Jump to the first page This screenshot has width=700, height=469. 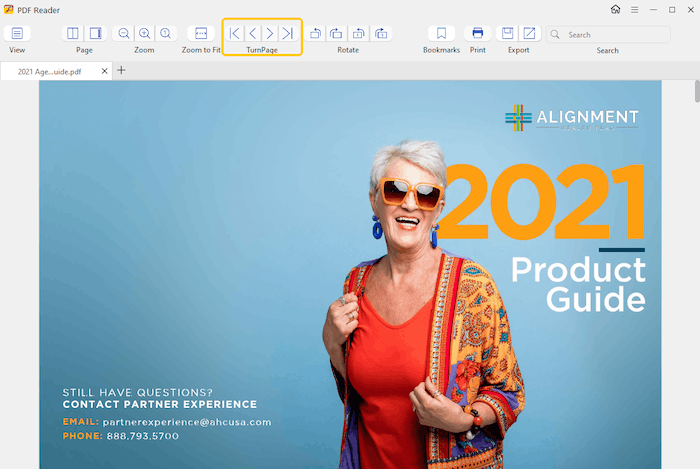tap(234, 33)
